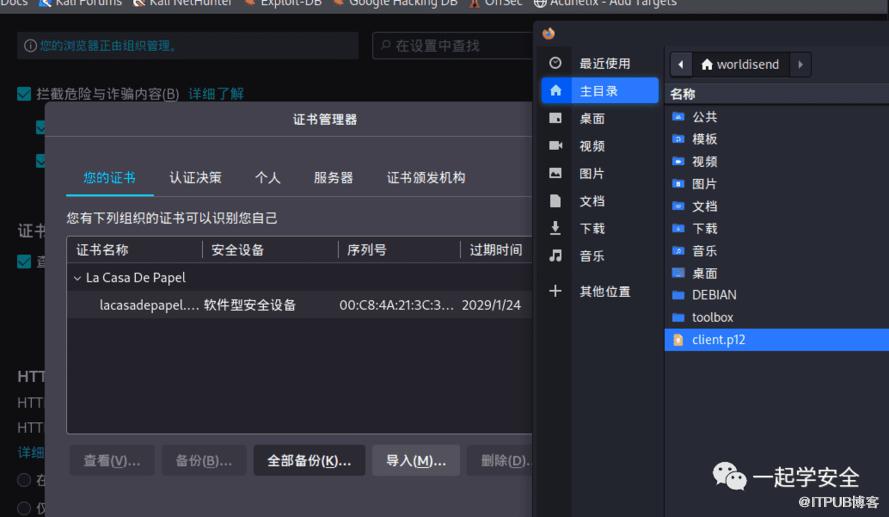This screenshot has width=889, height=517.
Task: Open 视频 videos location in sidebar
Action: click(x=591, y=146)
